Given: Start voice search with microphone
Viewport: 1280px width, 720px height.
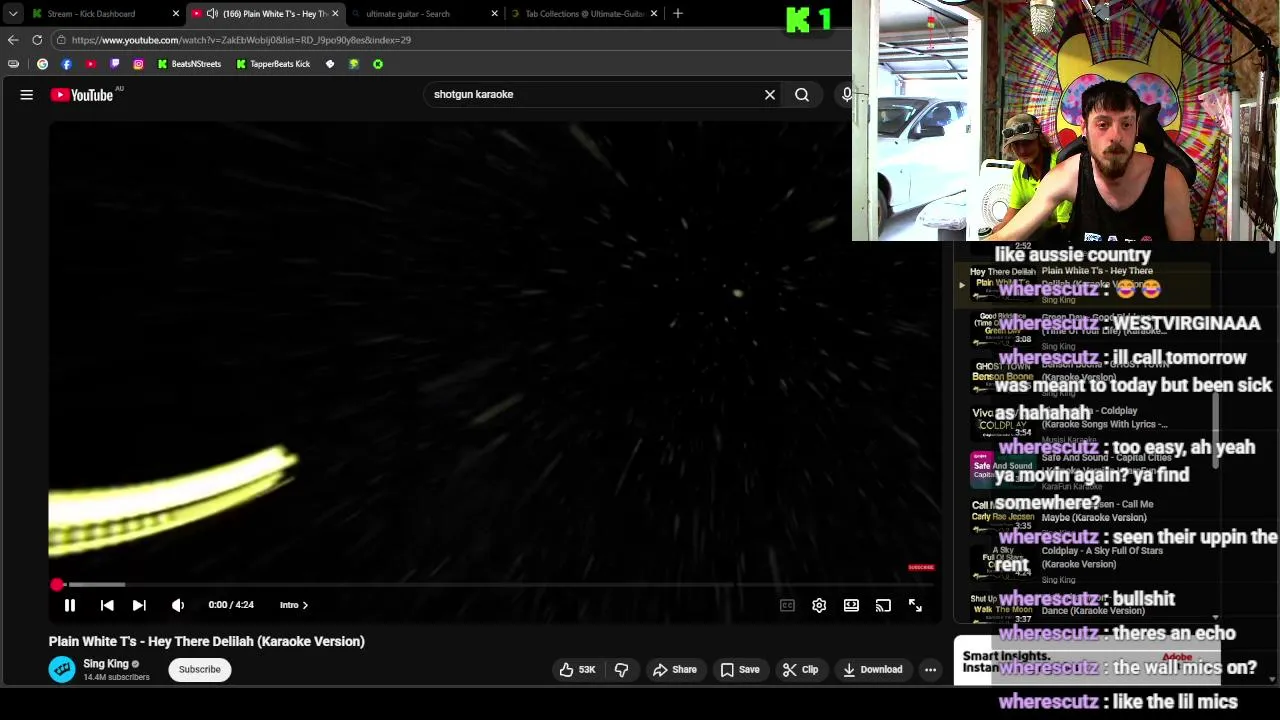Looking at the screenshot, I should point(846,95).
